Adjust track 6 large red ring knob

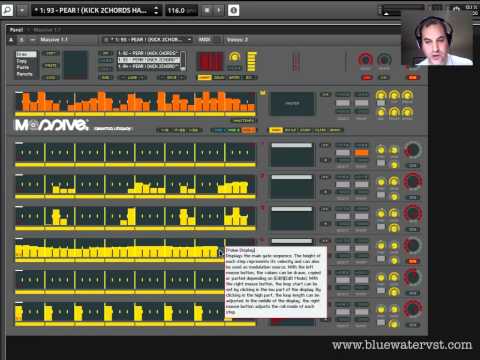413,309
